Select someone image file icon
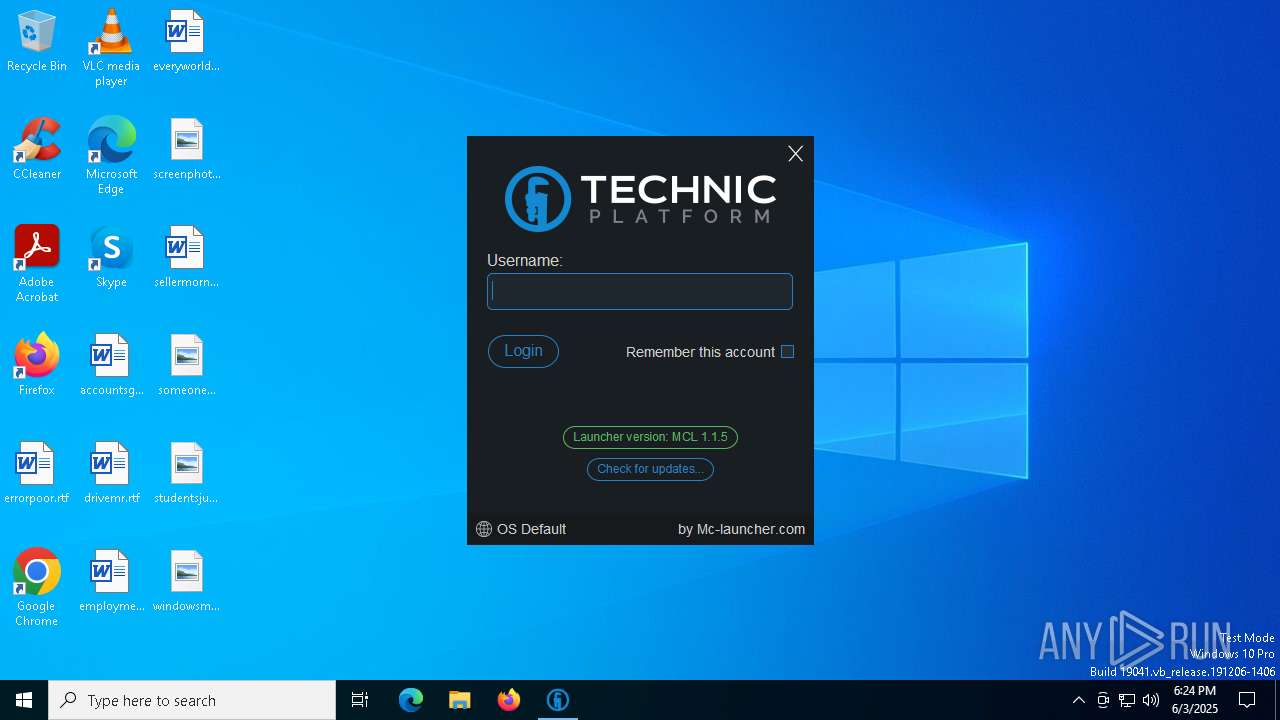The image size is (1280, 720). 186,366
